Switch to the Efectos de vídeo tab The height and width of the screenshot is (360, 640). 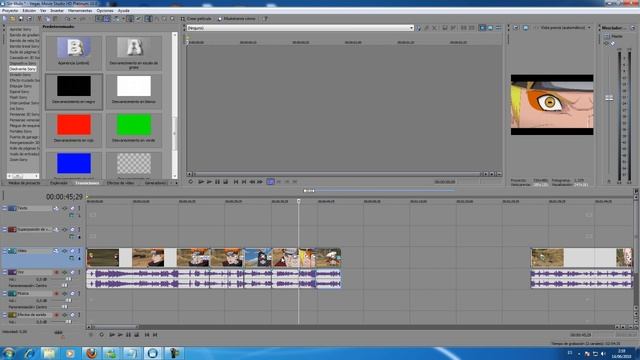tap(120, 183)
